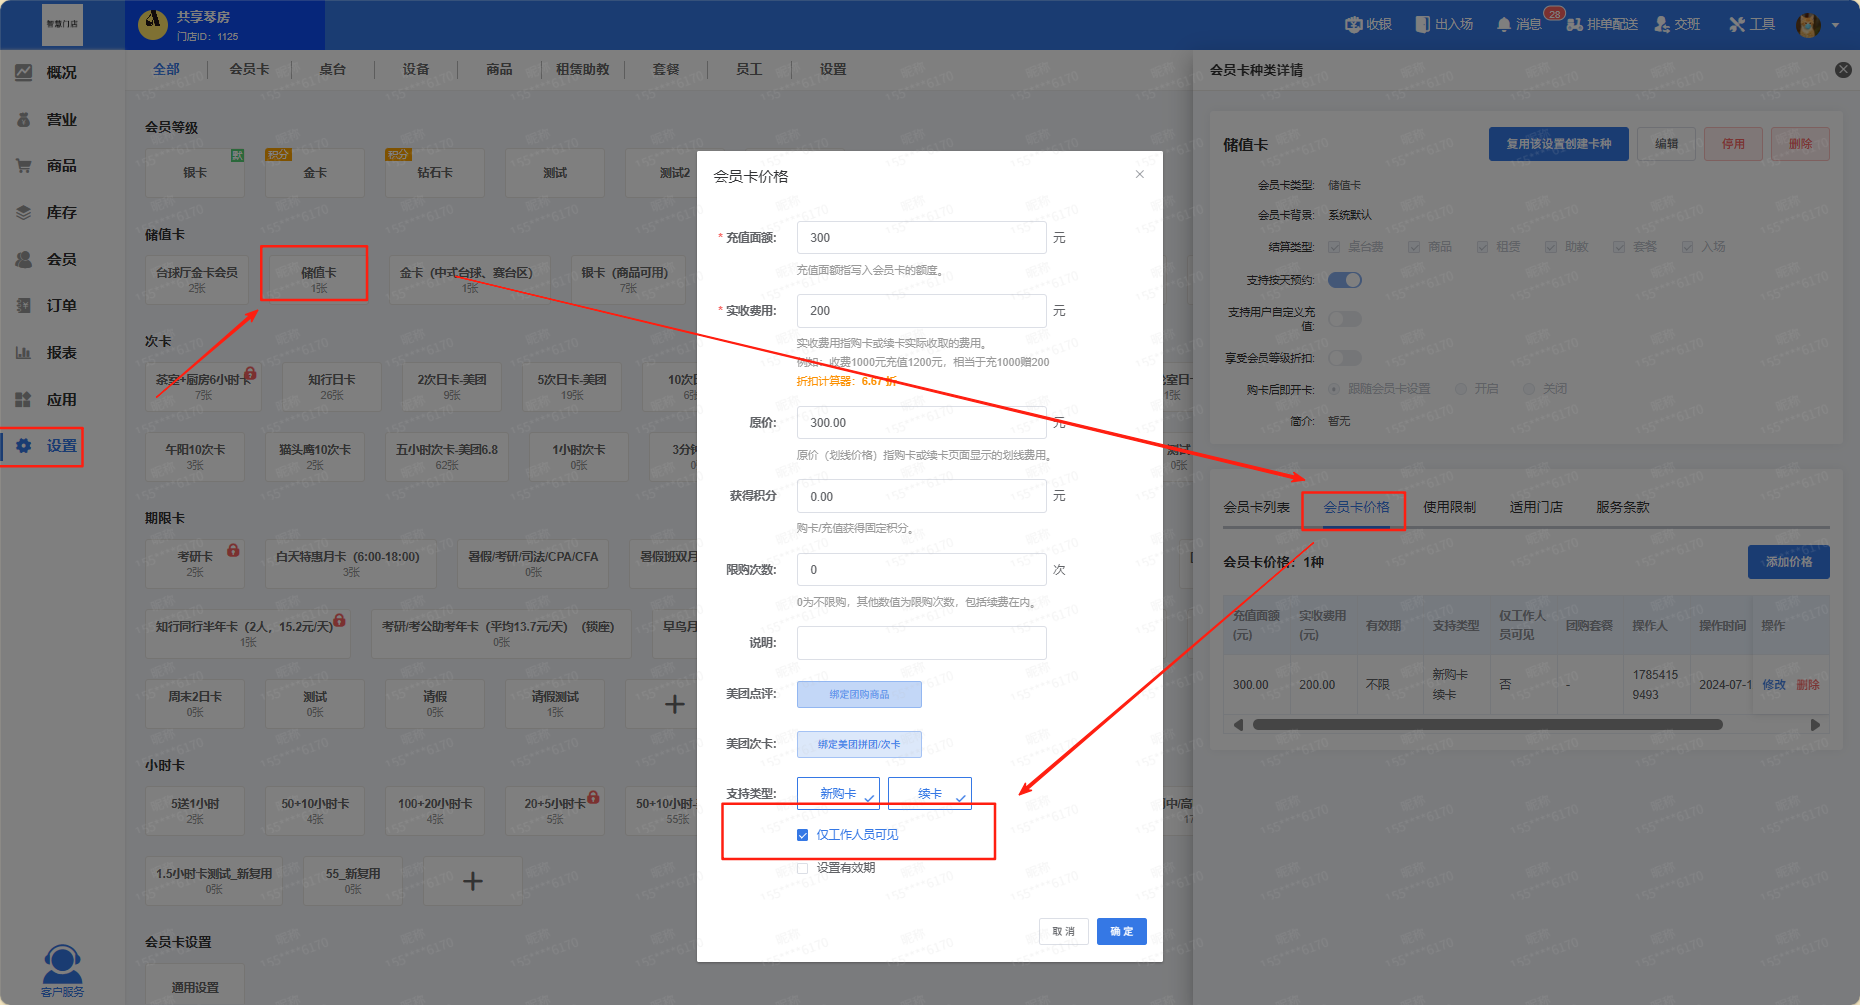Click the red 删除 button in details header
The width and height of the screenshot is (1860, 1005).
coord(1800,144)
